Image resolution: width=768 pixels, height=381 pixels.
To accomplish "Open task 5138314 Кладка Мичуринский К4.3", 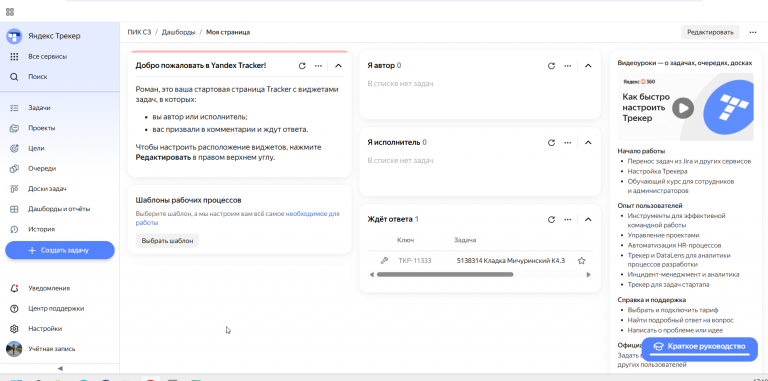I will pyautogui.click(x=510, y=261).
